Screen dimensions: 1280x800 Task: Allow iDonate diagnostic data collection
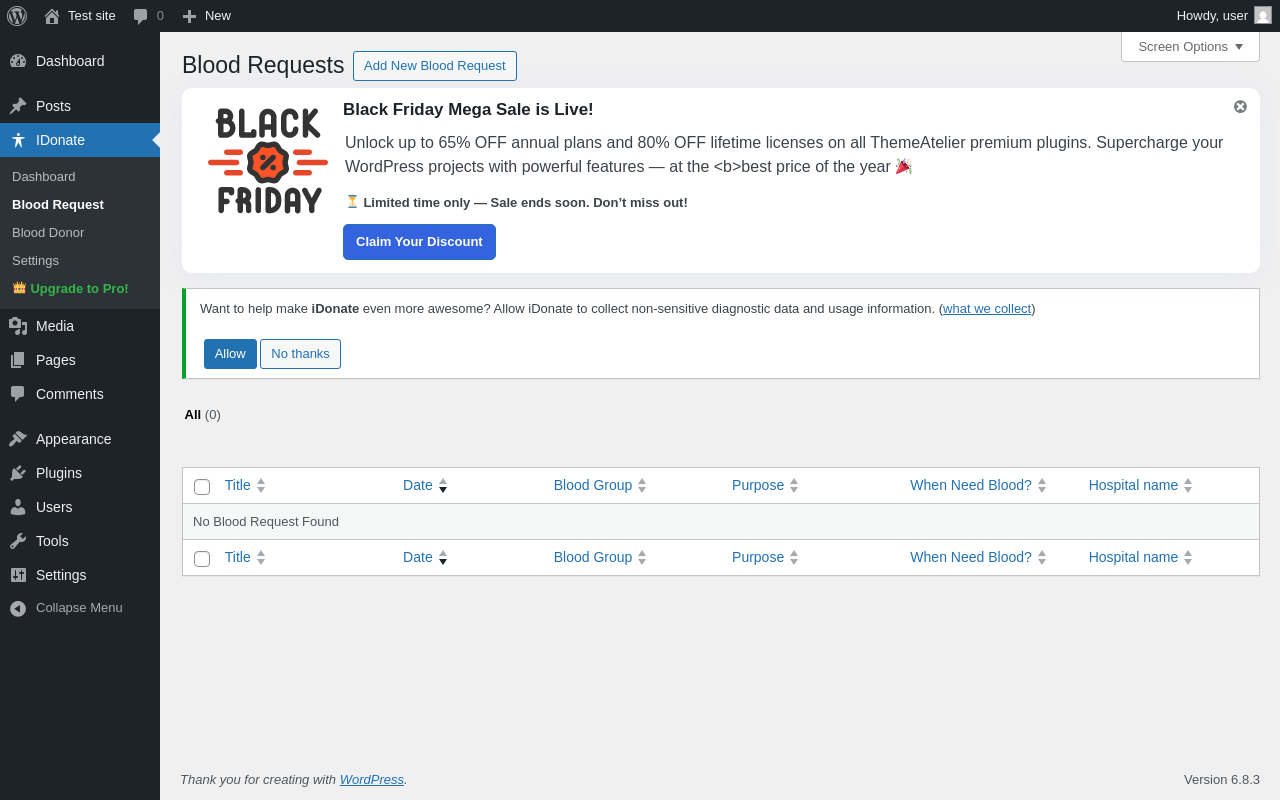click(x=230, y=354)
